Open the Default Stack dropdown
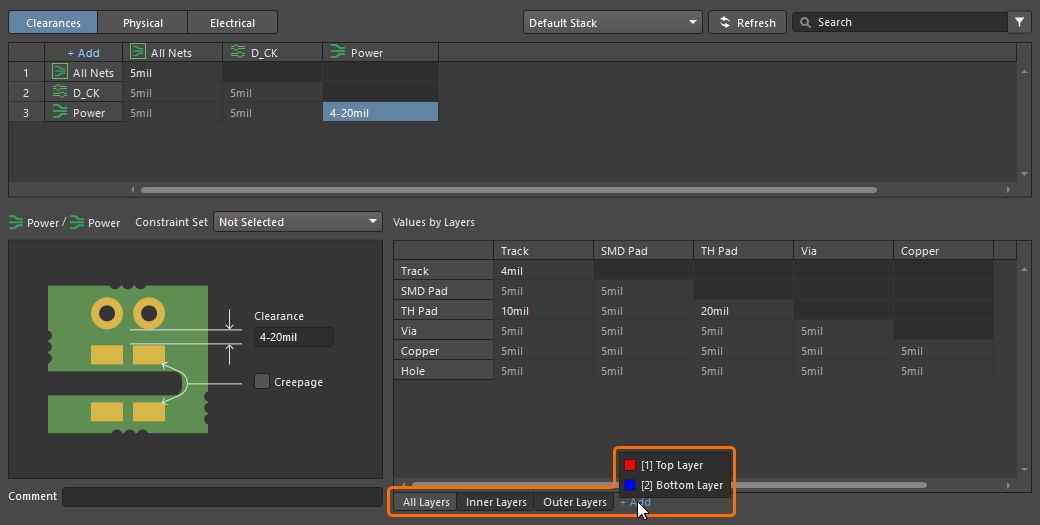1040x525 pixels. [x=612, y=22]
